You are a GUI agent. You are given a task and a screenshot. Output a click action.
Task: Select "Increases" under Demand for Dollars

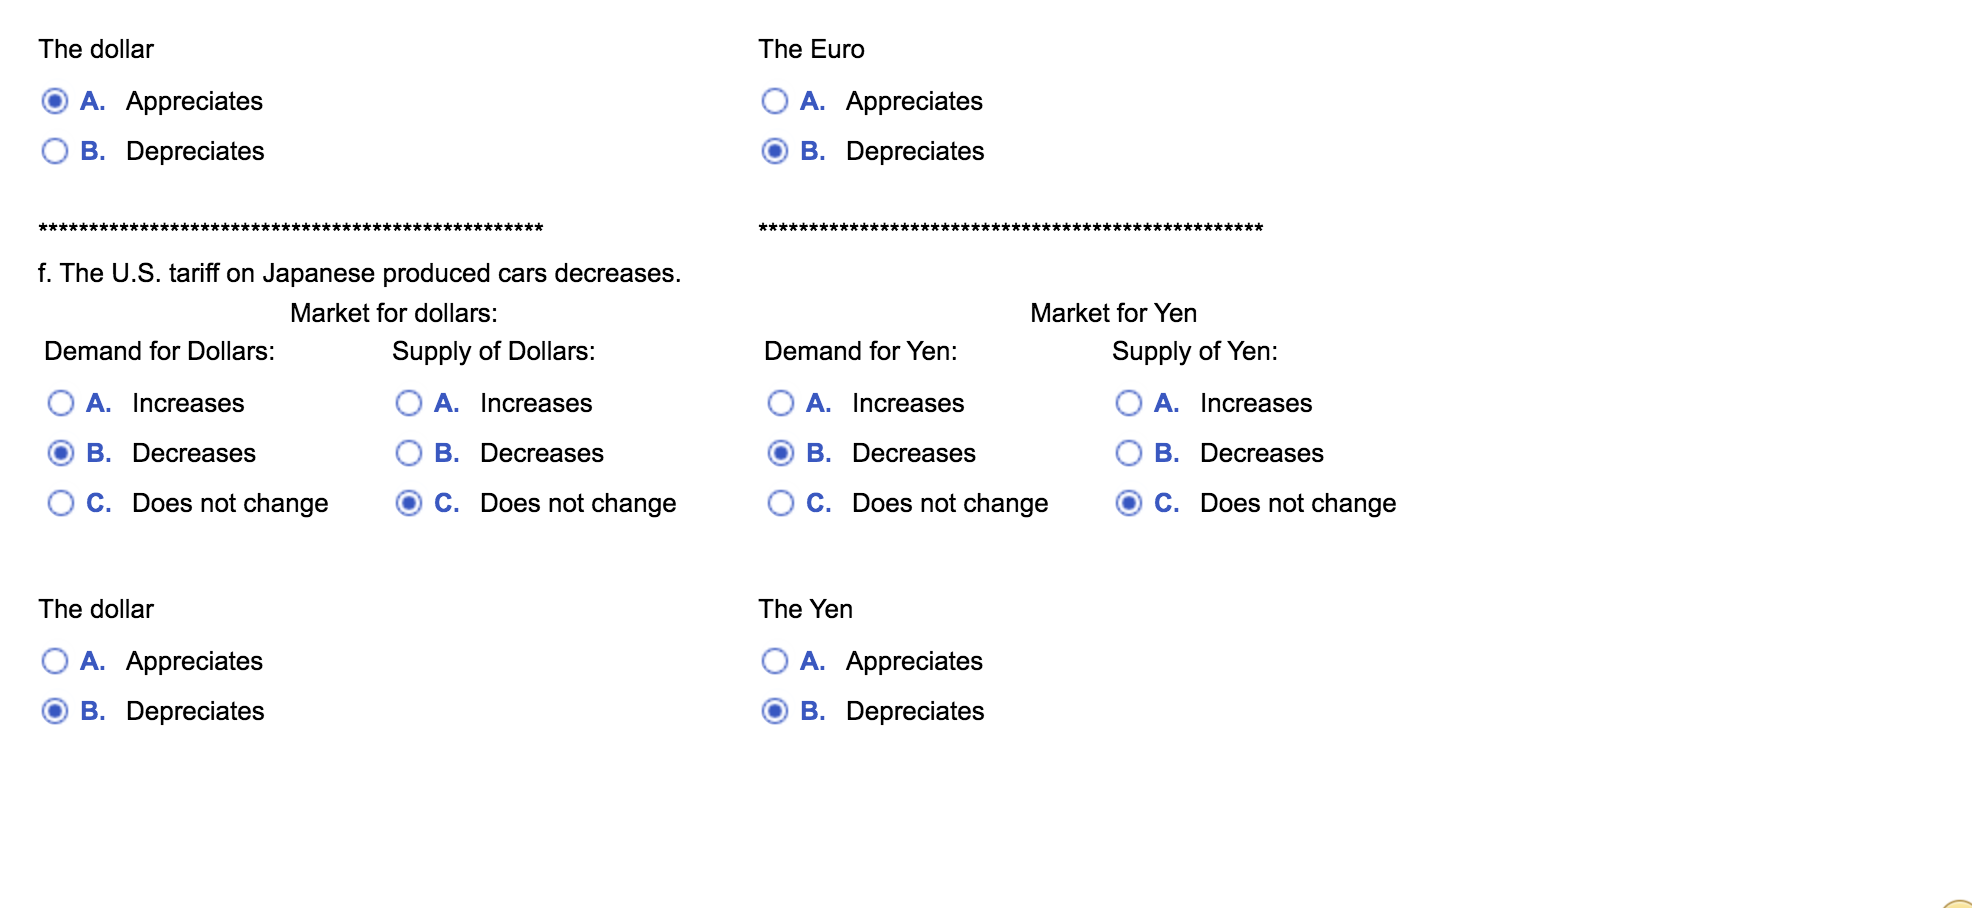point(61,403)
